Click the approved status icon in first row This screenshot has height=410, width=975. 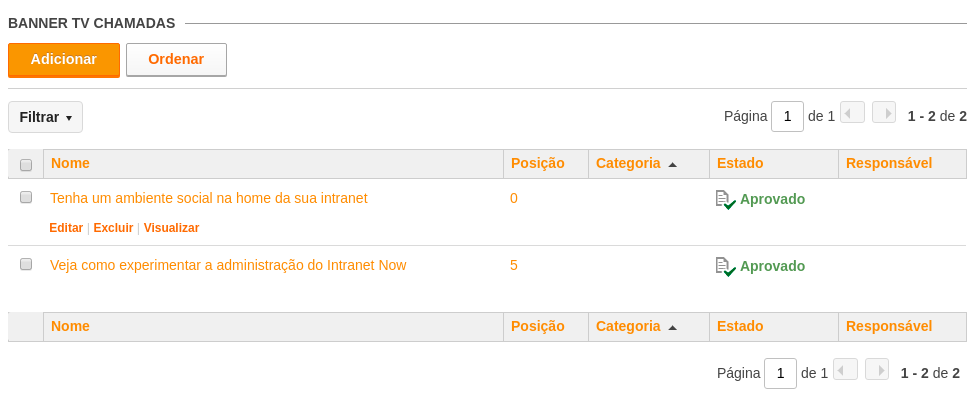tap(726, 200)
